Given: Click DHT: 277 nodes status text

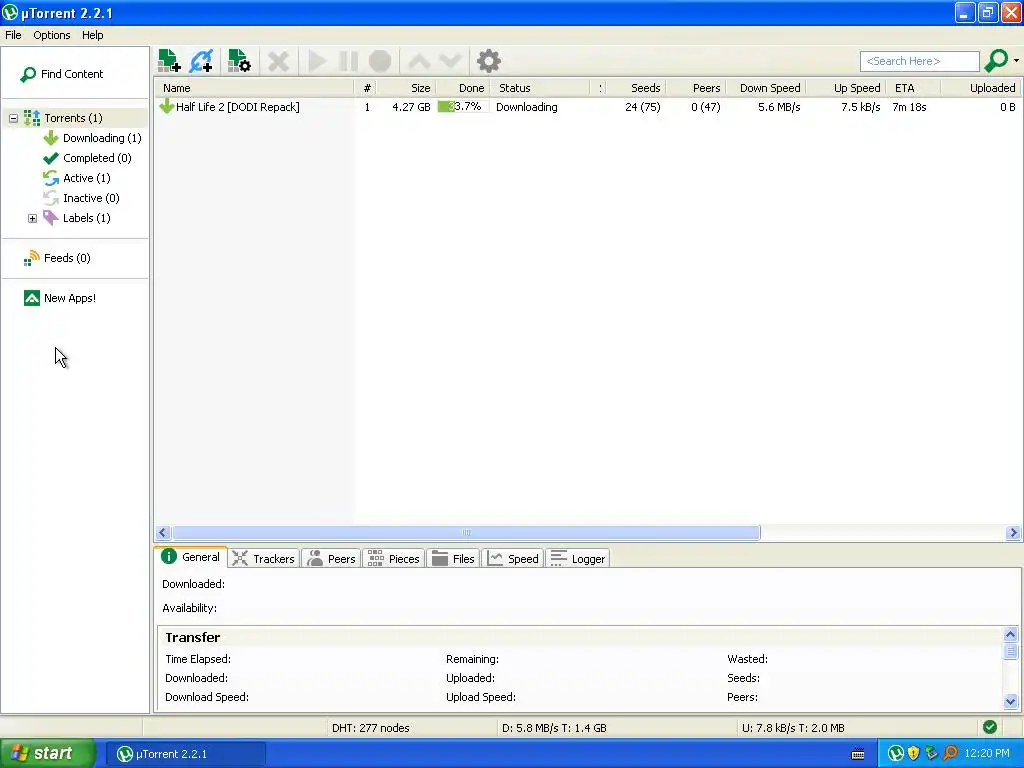Looking at the screenshot, I should [x=370, y=728].
